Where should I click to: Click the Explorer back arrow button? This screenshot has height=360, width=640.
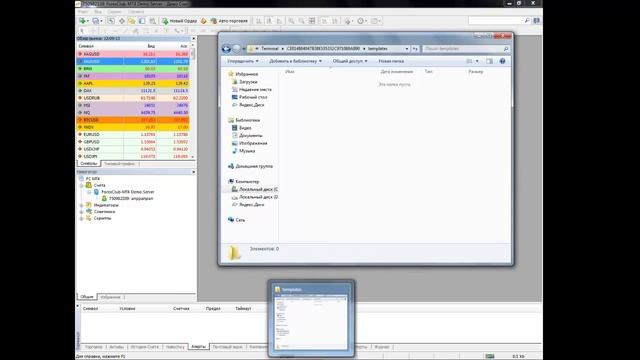(227, 49)
